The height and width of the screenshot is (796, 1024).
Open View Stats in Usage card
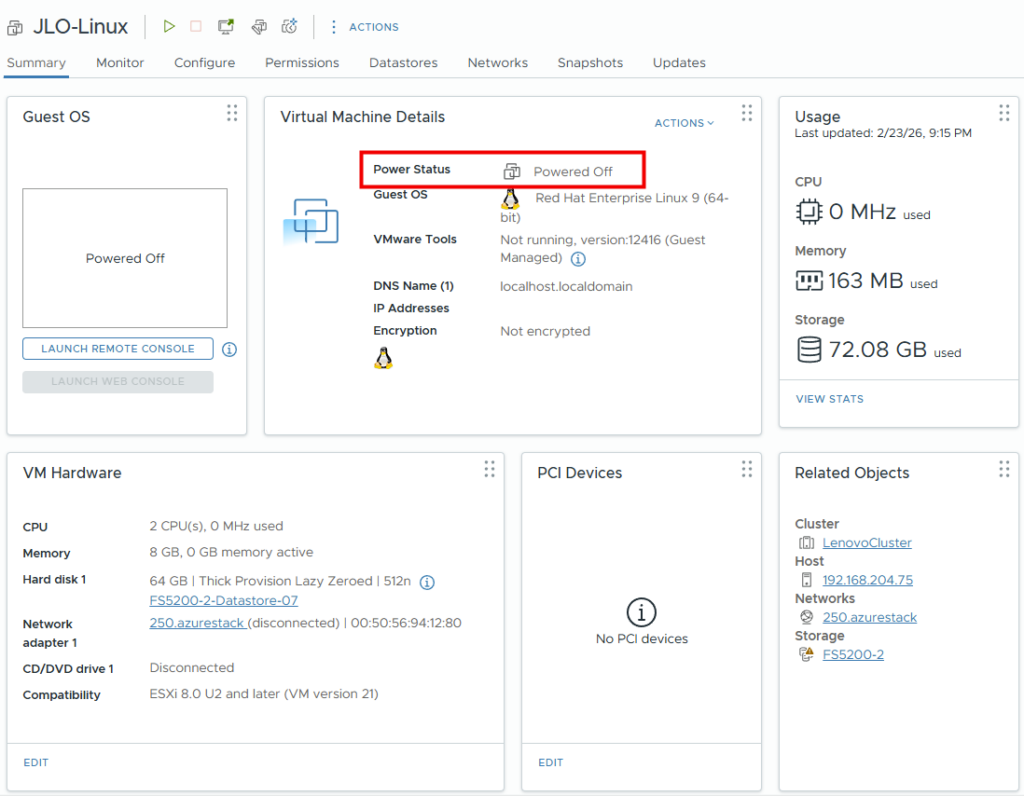tap(829, 399)
